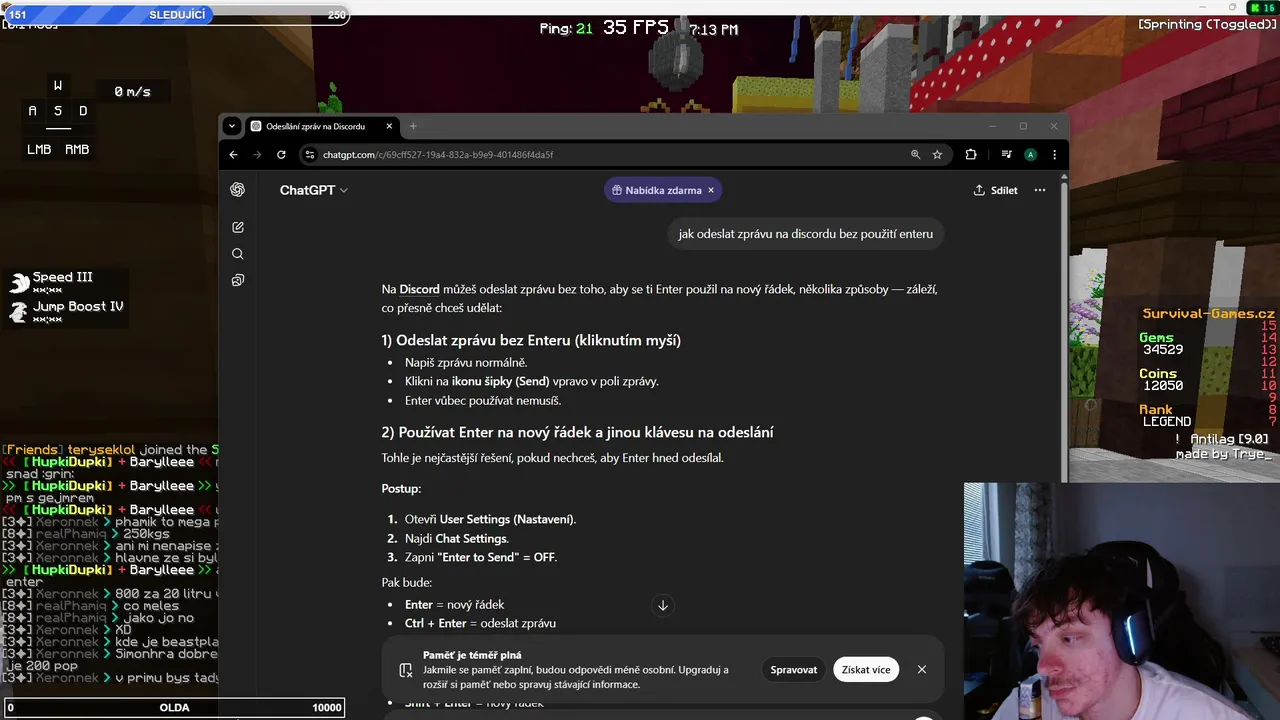Screen dimensions: 1280x720
Task: Click the 'Zapni "Enter to Send" = OFF' step
Action: [x=480, y=557]
